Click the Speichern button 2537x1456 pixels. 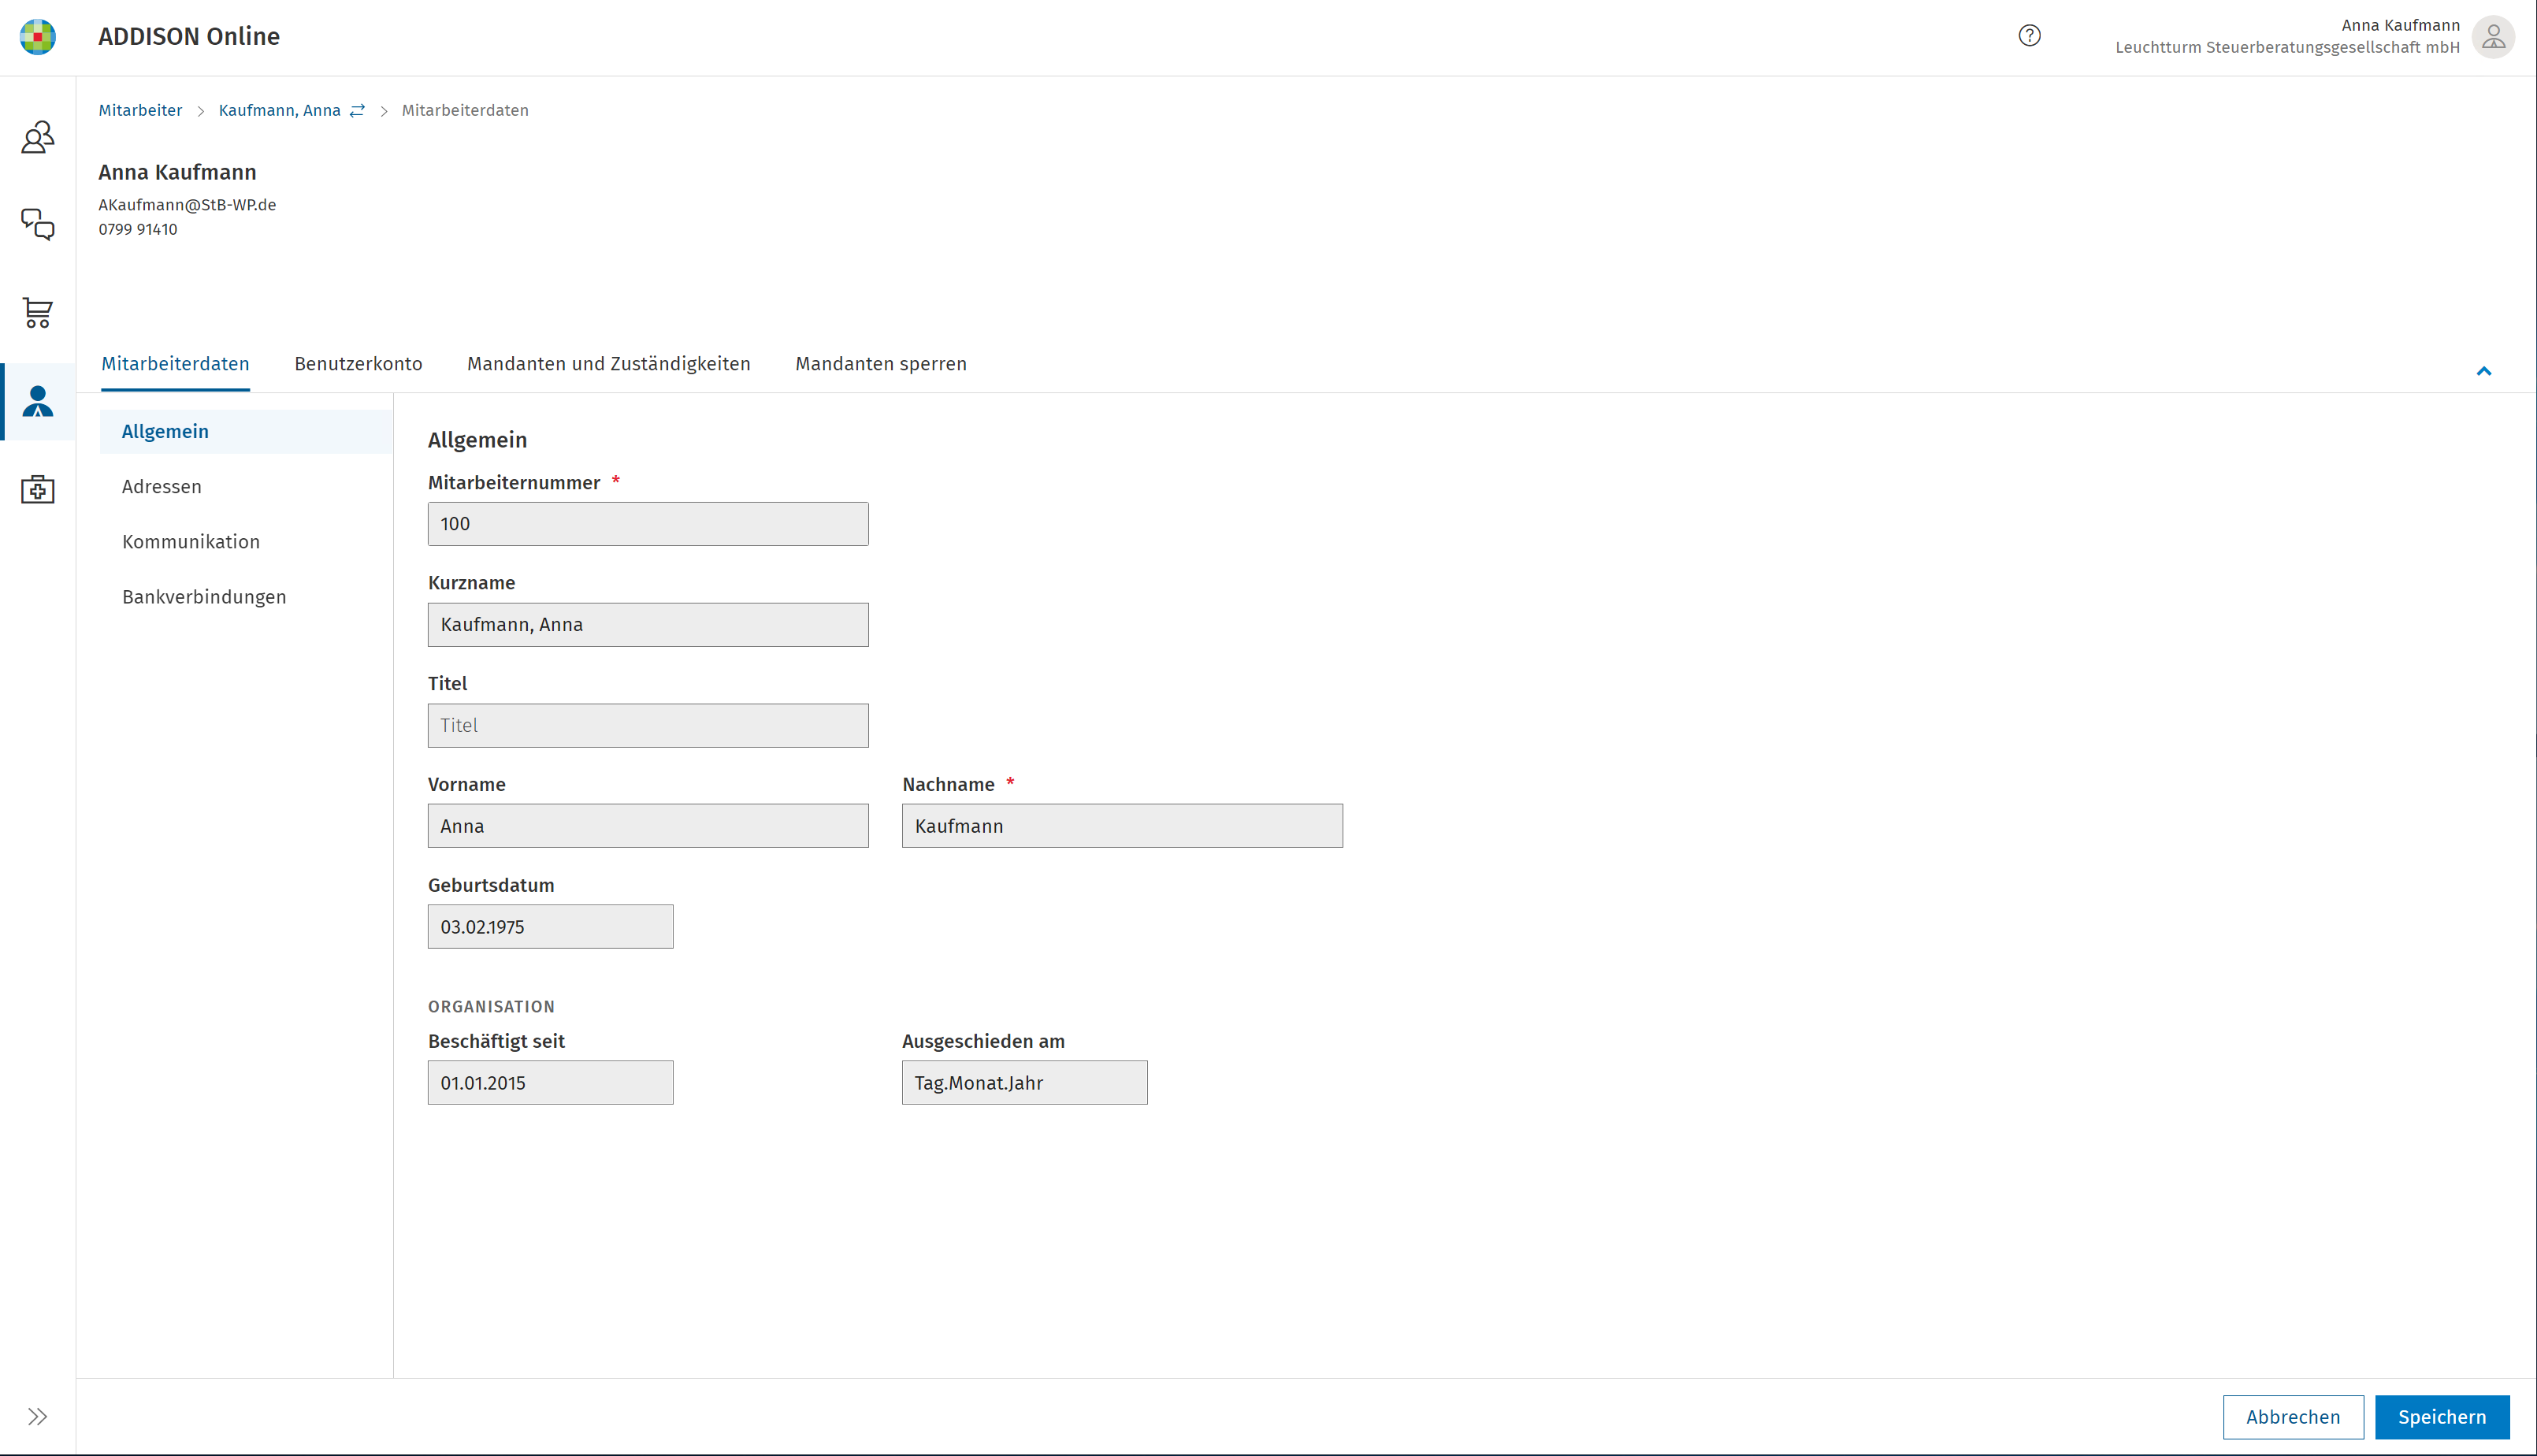(2442, 1417)
